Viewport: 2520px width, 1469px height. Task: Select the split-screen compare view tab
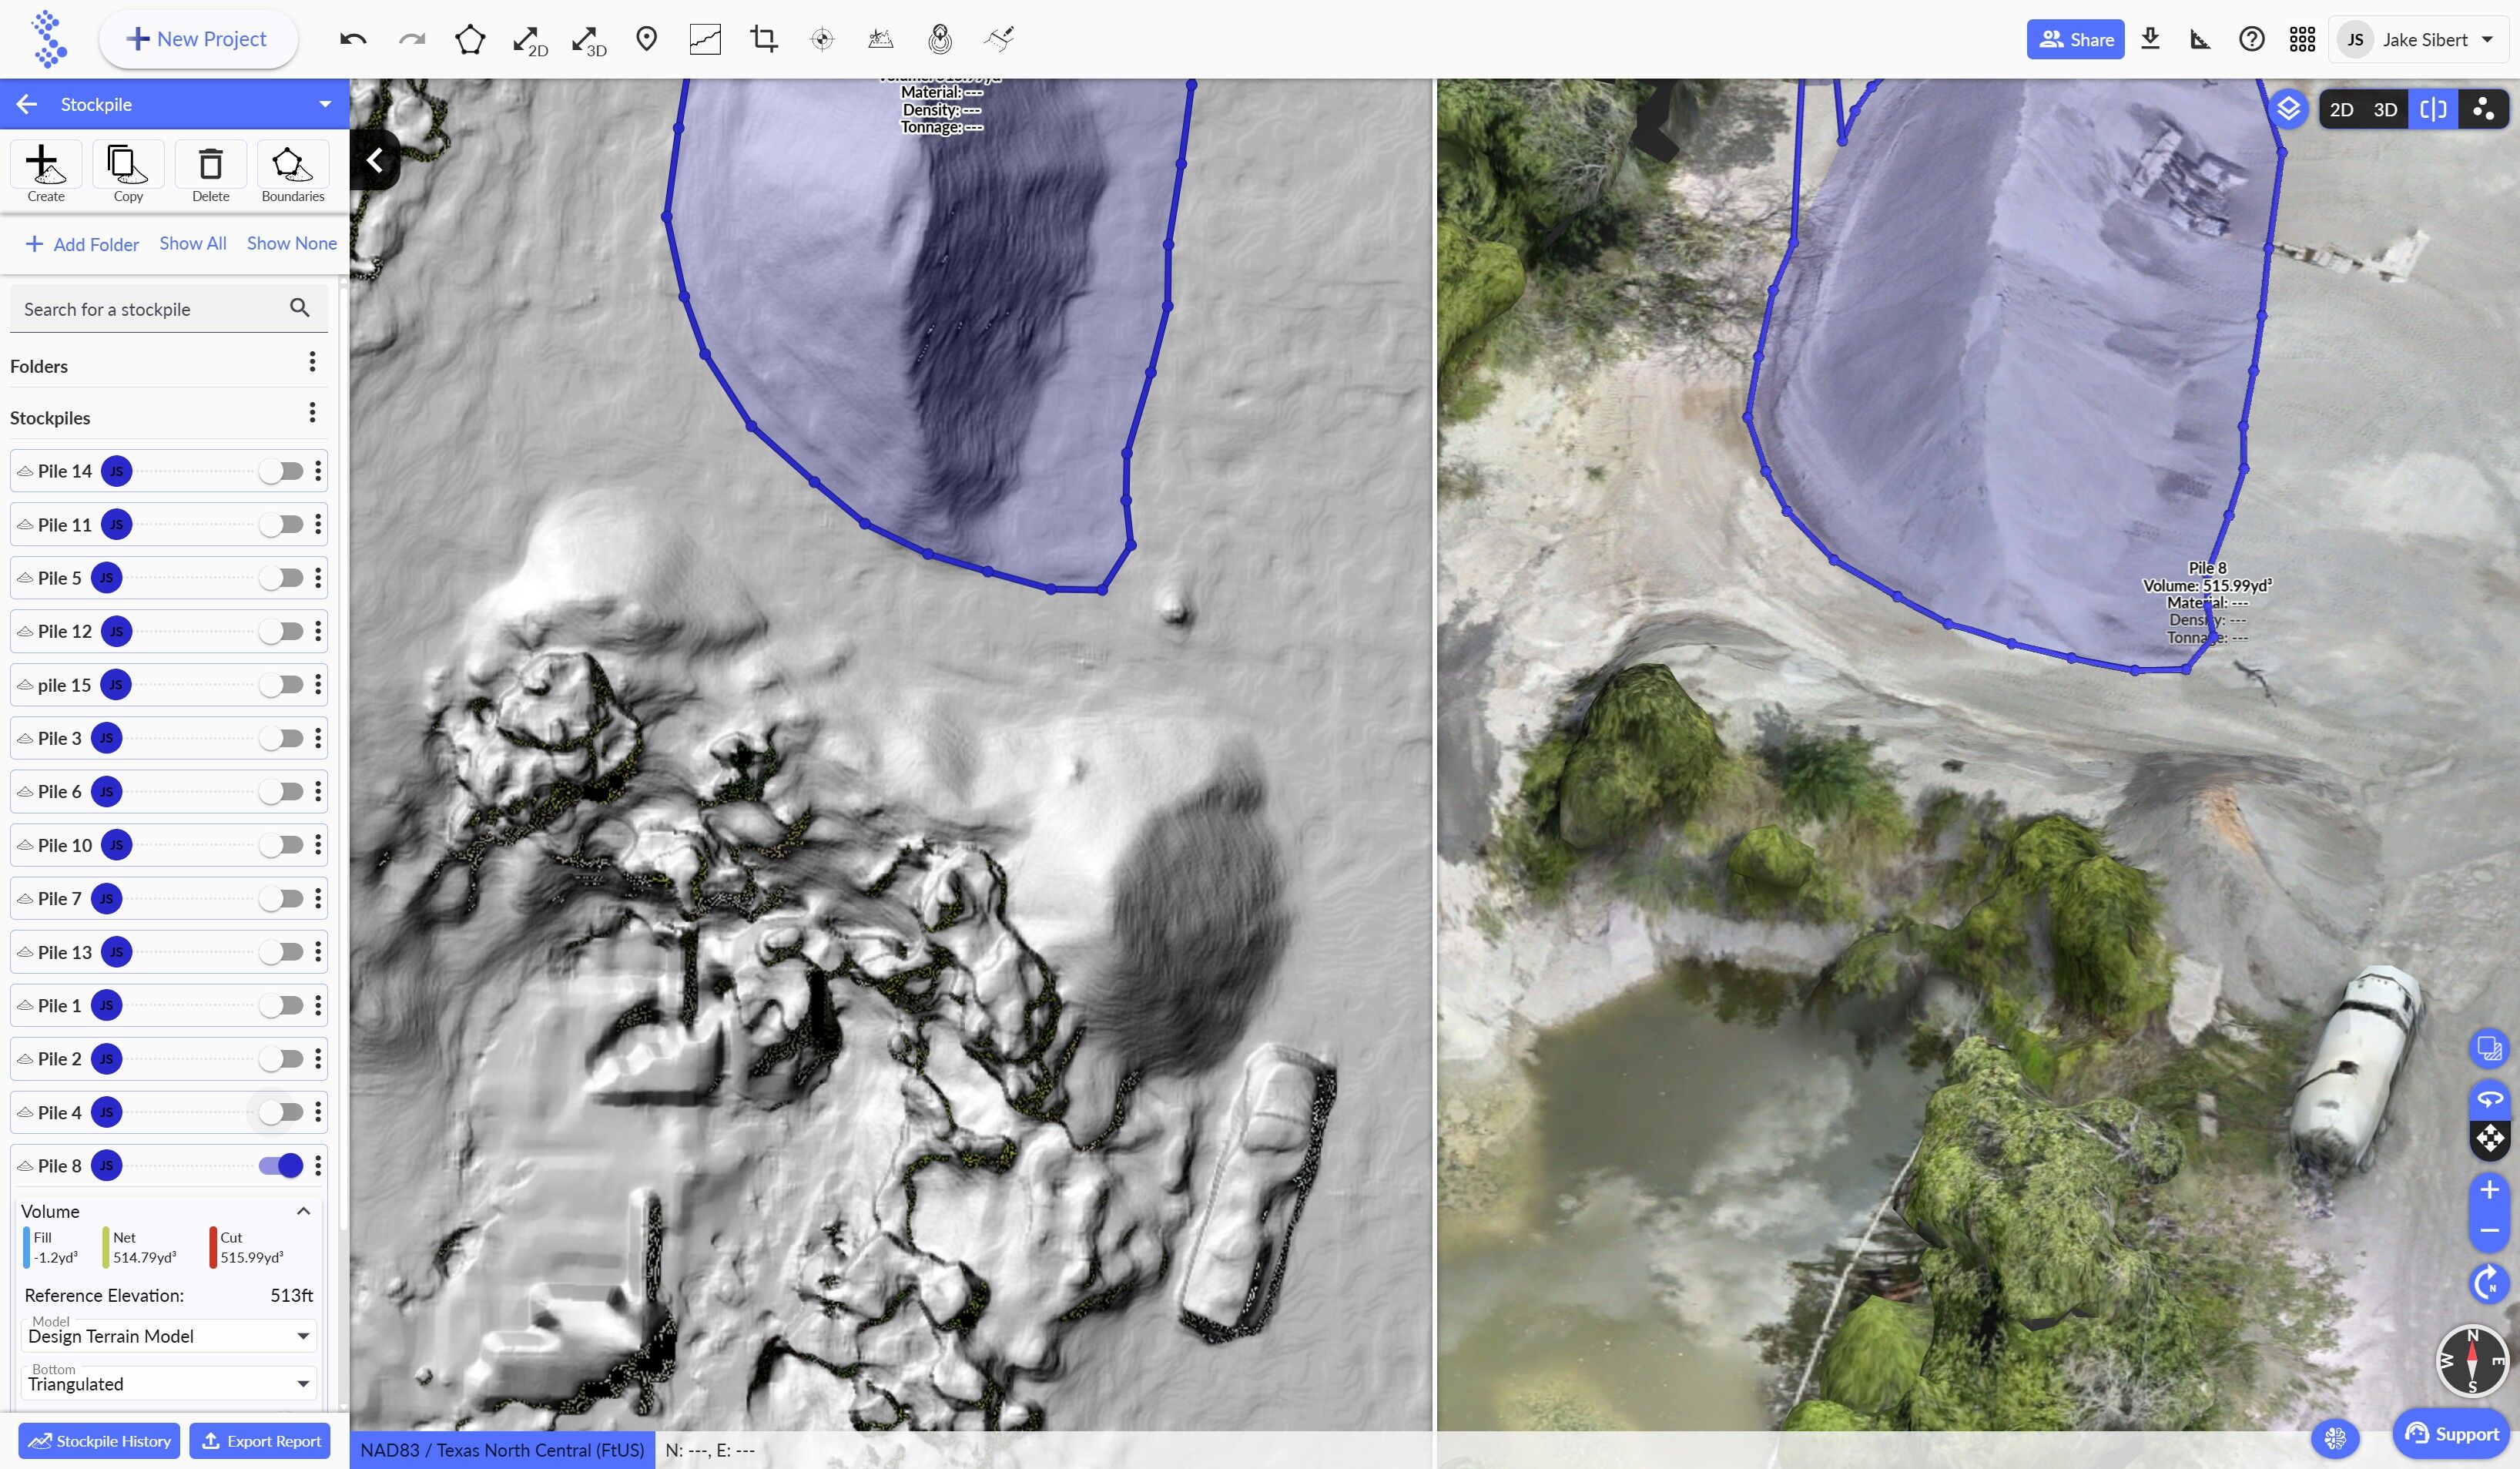pyautogui.click(x=2433, y=109)
